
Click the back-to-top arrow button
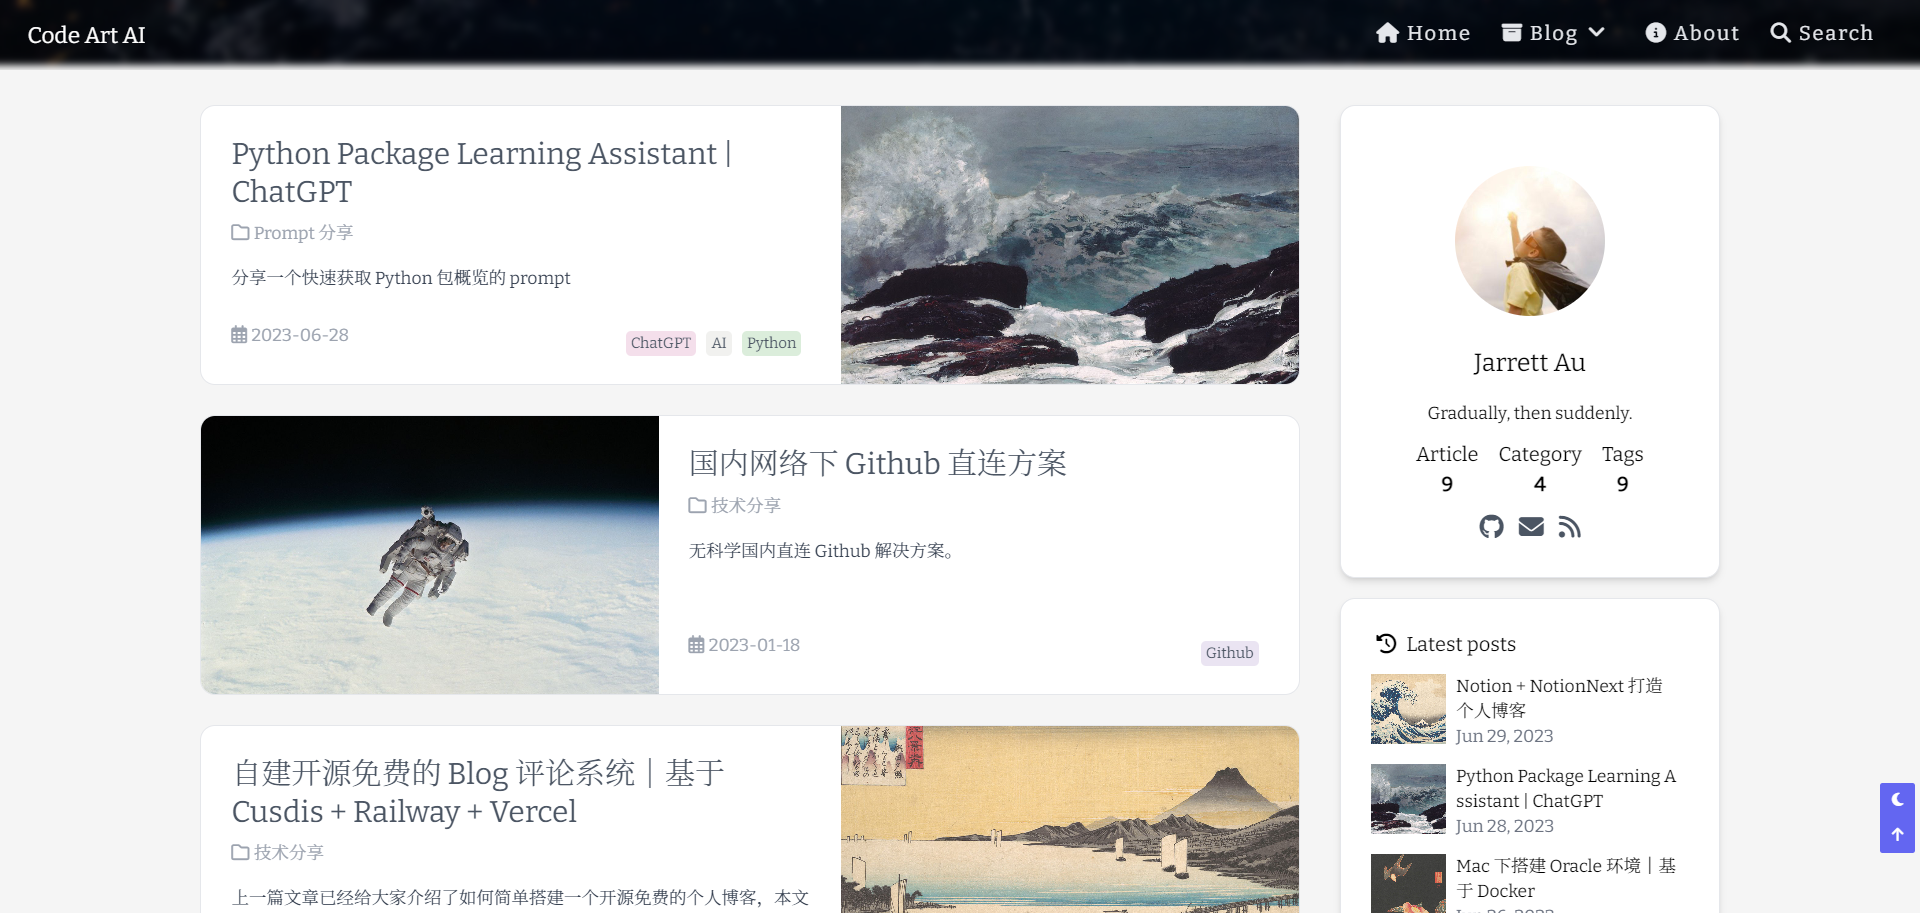pos(1897,835)
